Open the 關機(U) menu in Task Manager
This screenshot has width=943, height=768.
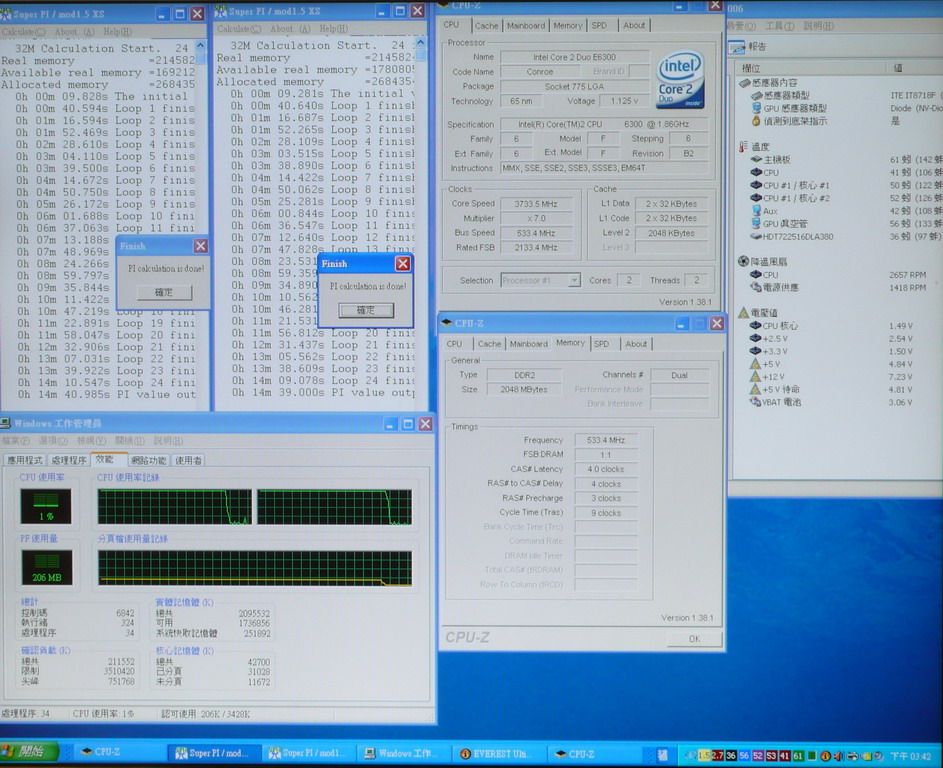(130, 440)
